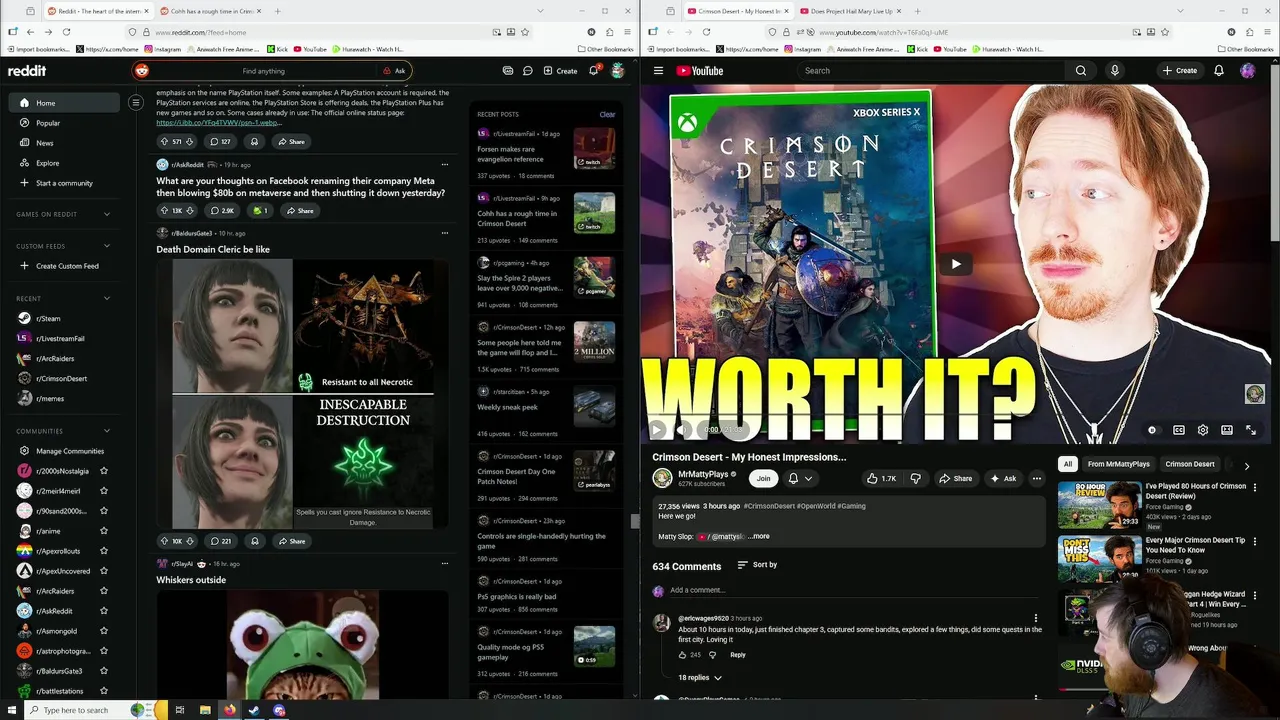Click Reddit Find anything search box
1280x720 pixels.
pos(270,71)
